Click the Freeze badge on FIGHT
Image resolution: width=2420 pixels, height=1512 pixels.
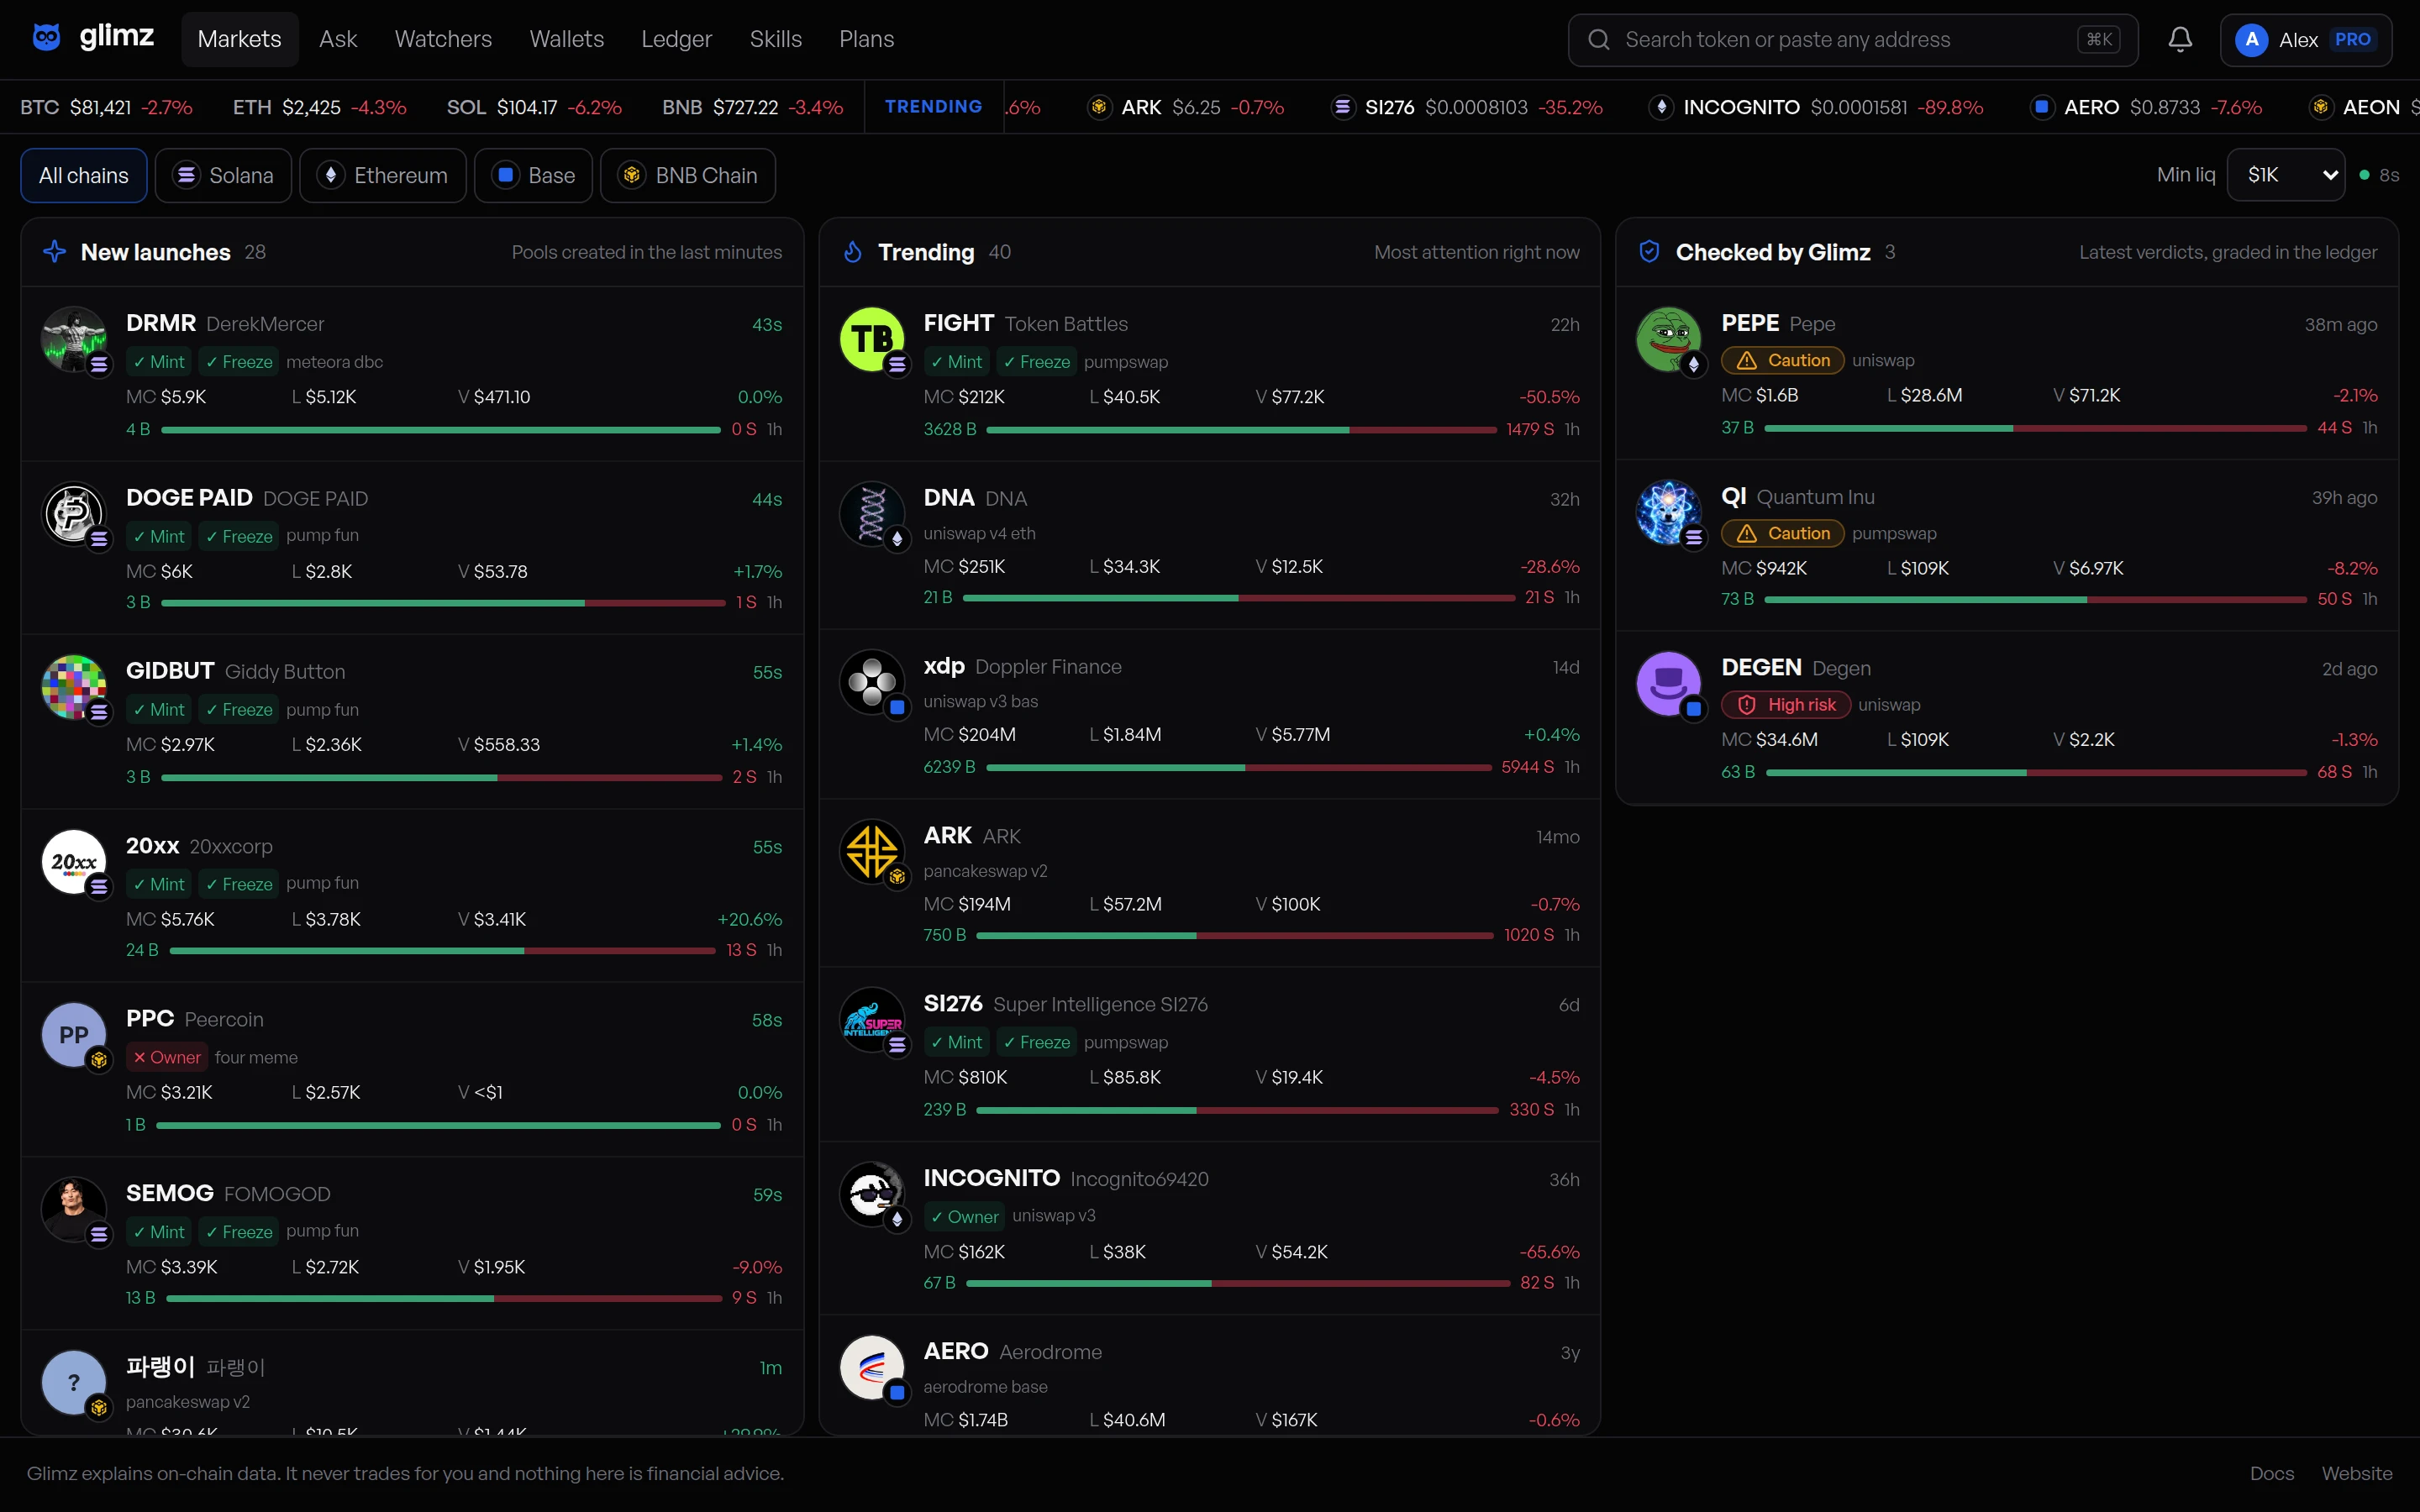click(x=1037, y=362)
